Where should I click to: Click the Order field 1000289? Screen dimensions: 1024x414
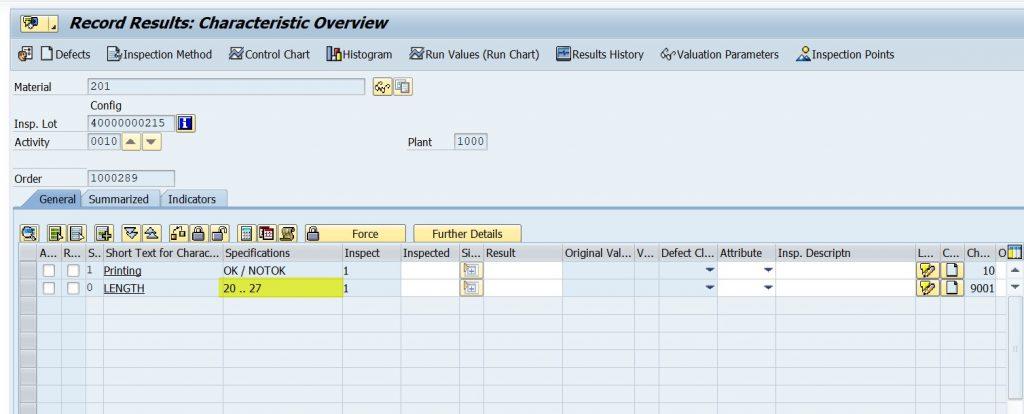click(x=131, y=178)
